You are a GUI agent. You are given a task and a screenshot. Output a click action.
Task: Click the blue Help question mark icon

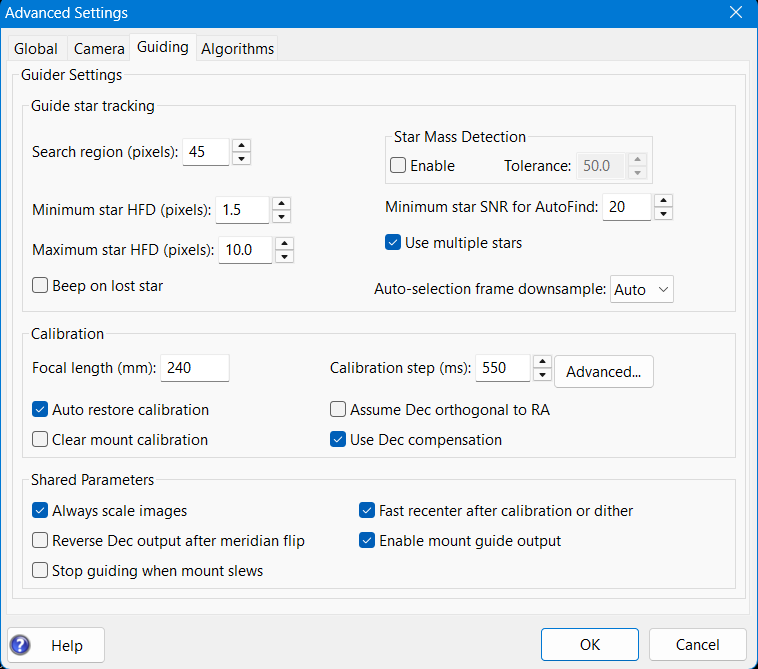pos(20,645)
